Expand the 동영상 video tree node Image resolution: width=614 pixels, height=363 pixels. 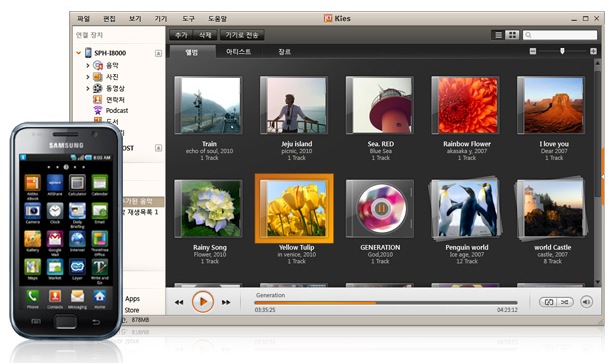88,88
